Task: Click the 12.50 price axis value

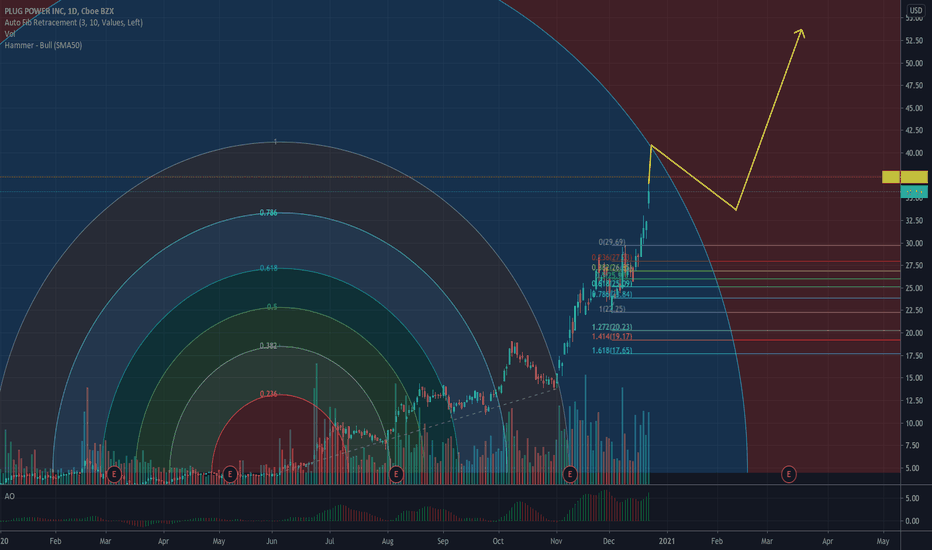Action: click(x=914, y=400)
